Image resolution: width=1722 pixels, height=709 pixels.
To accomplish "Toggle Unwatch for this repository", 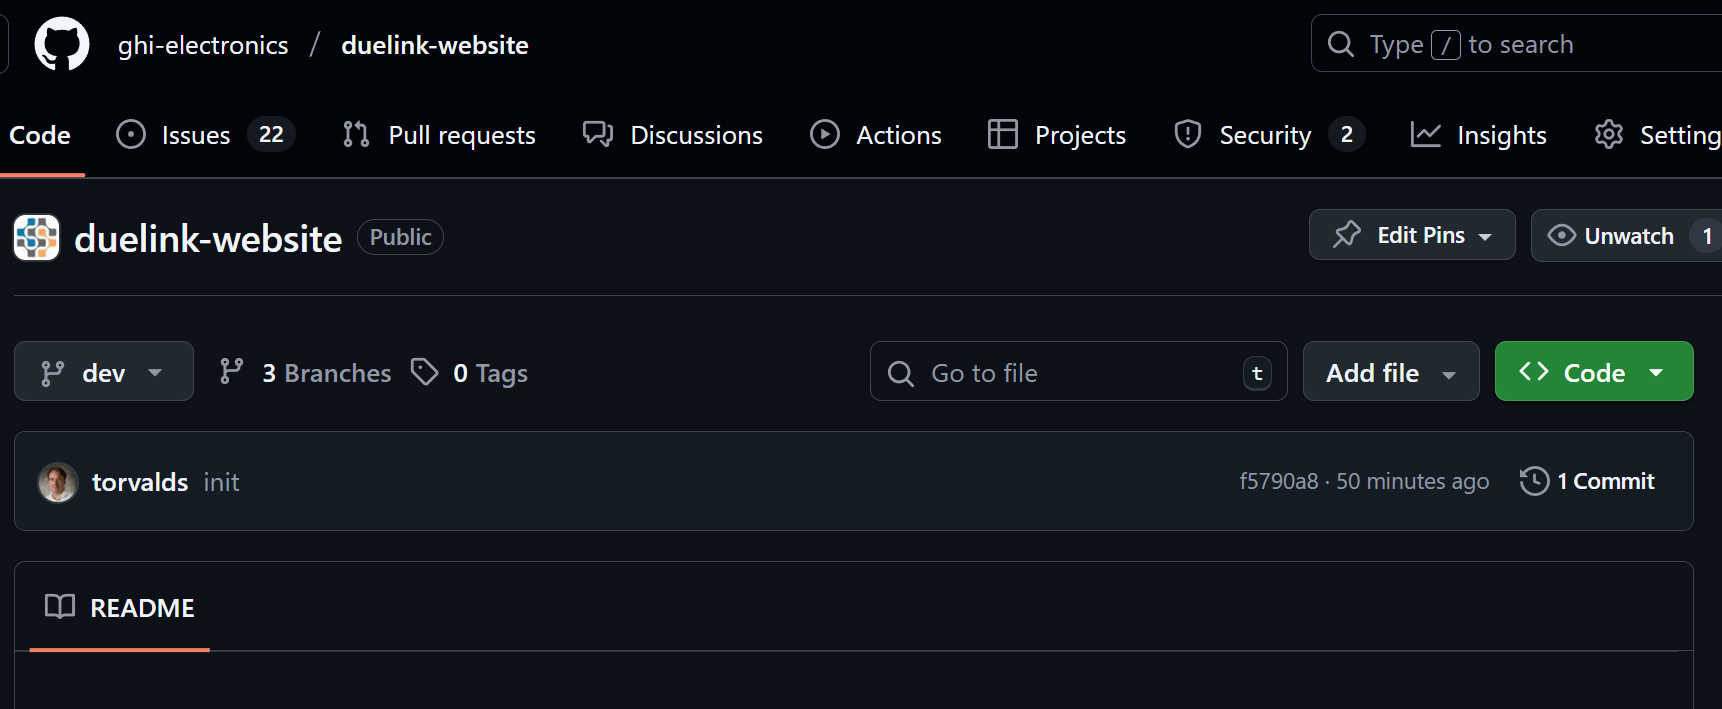I will click(x=1611, y=236).
